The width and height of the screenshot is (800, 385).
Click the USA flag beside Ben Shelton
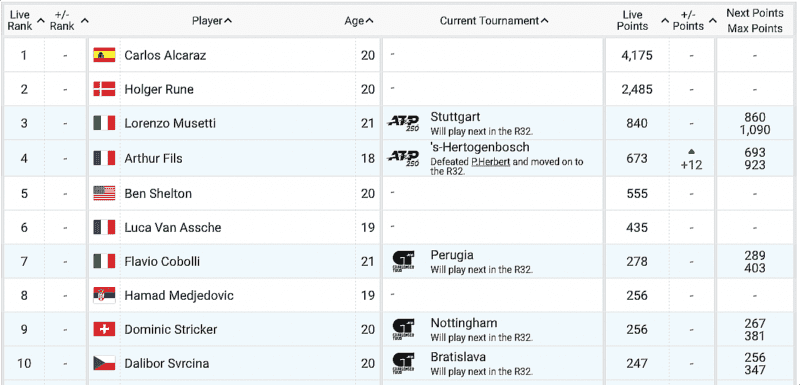(104, 193)
